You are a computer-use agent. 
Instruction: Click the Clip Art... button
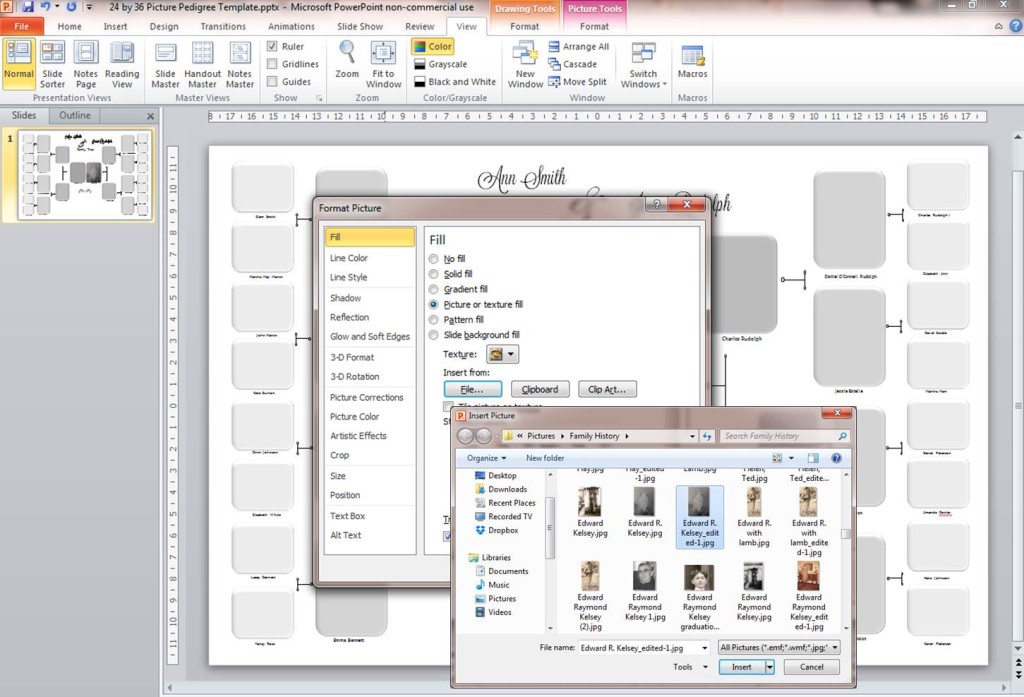click(607, 389)
